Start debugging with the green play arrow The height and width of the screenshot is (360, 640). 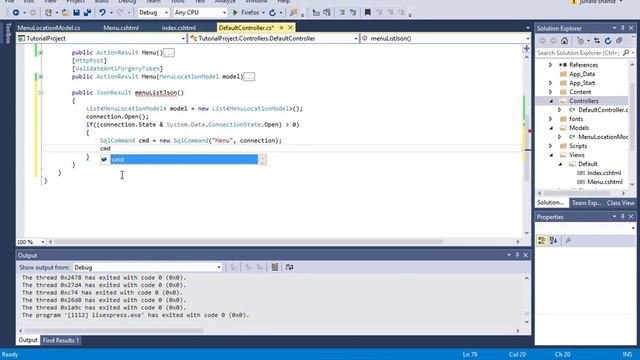point(235,13)
